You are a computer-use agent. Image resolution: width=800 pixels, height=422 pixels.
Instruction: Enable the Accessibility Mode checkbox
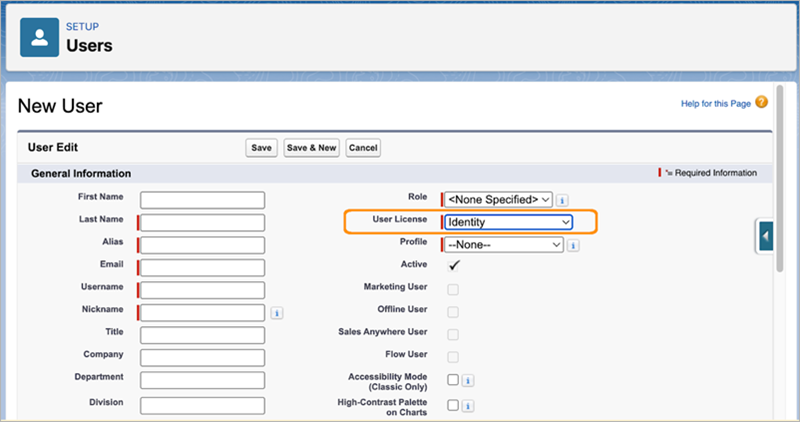[453, 380]
